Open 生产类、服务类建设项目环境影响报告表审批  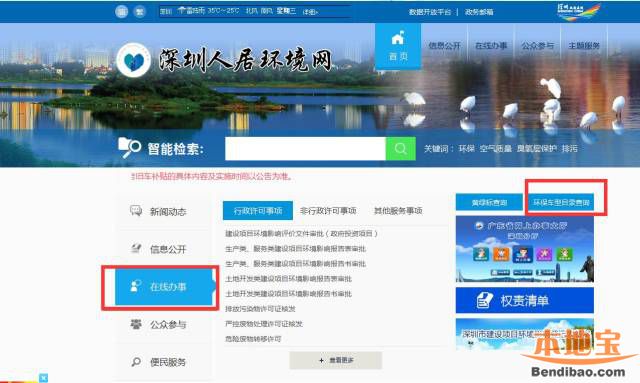296,249
